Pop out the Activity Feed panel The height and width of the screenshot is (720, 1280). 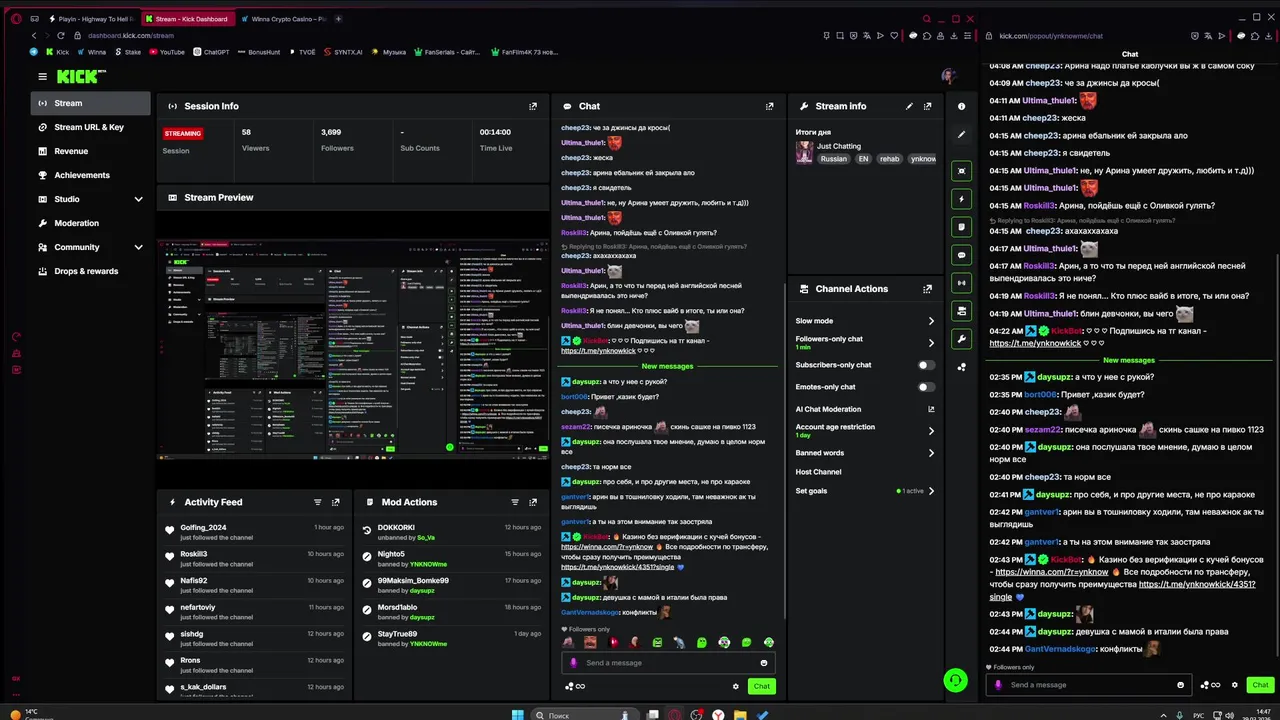point(335,502)
